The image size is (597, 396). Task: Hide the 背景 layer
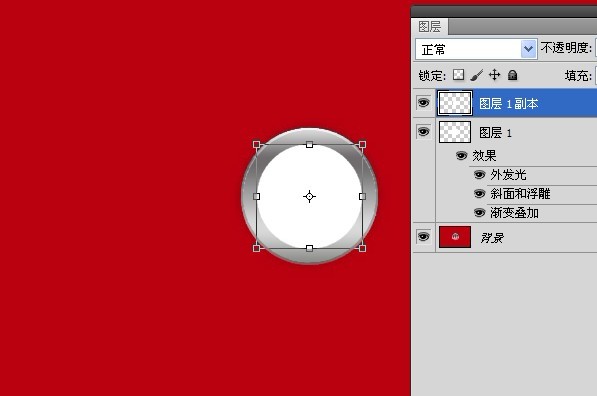[x=423, y=237]
